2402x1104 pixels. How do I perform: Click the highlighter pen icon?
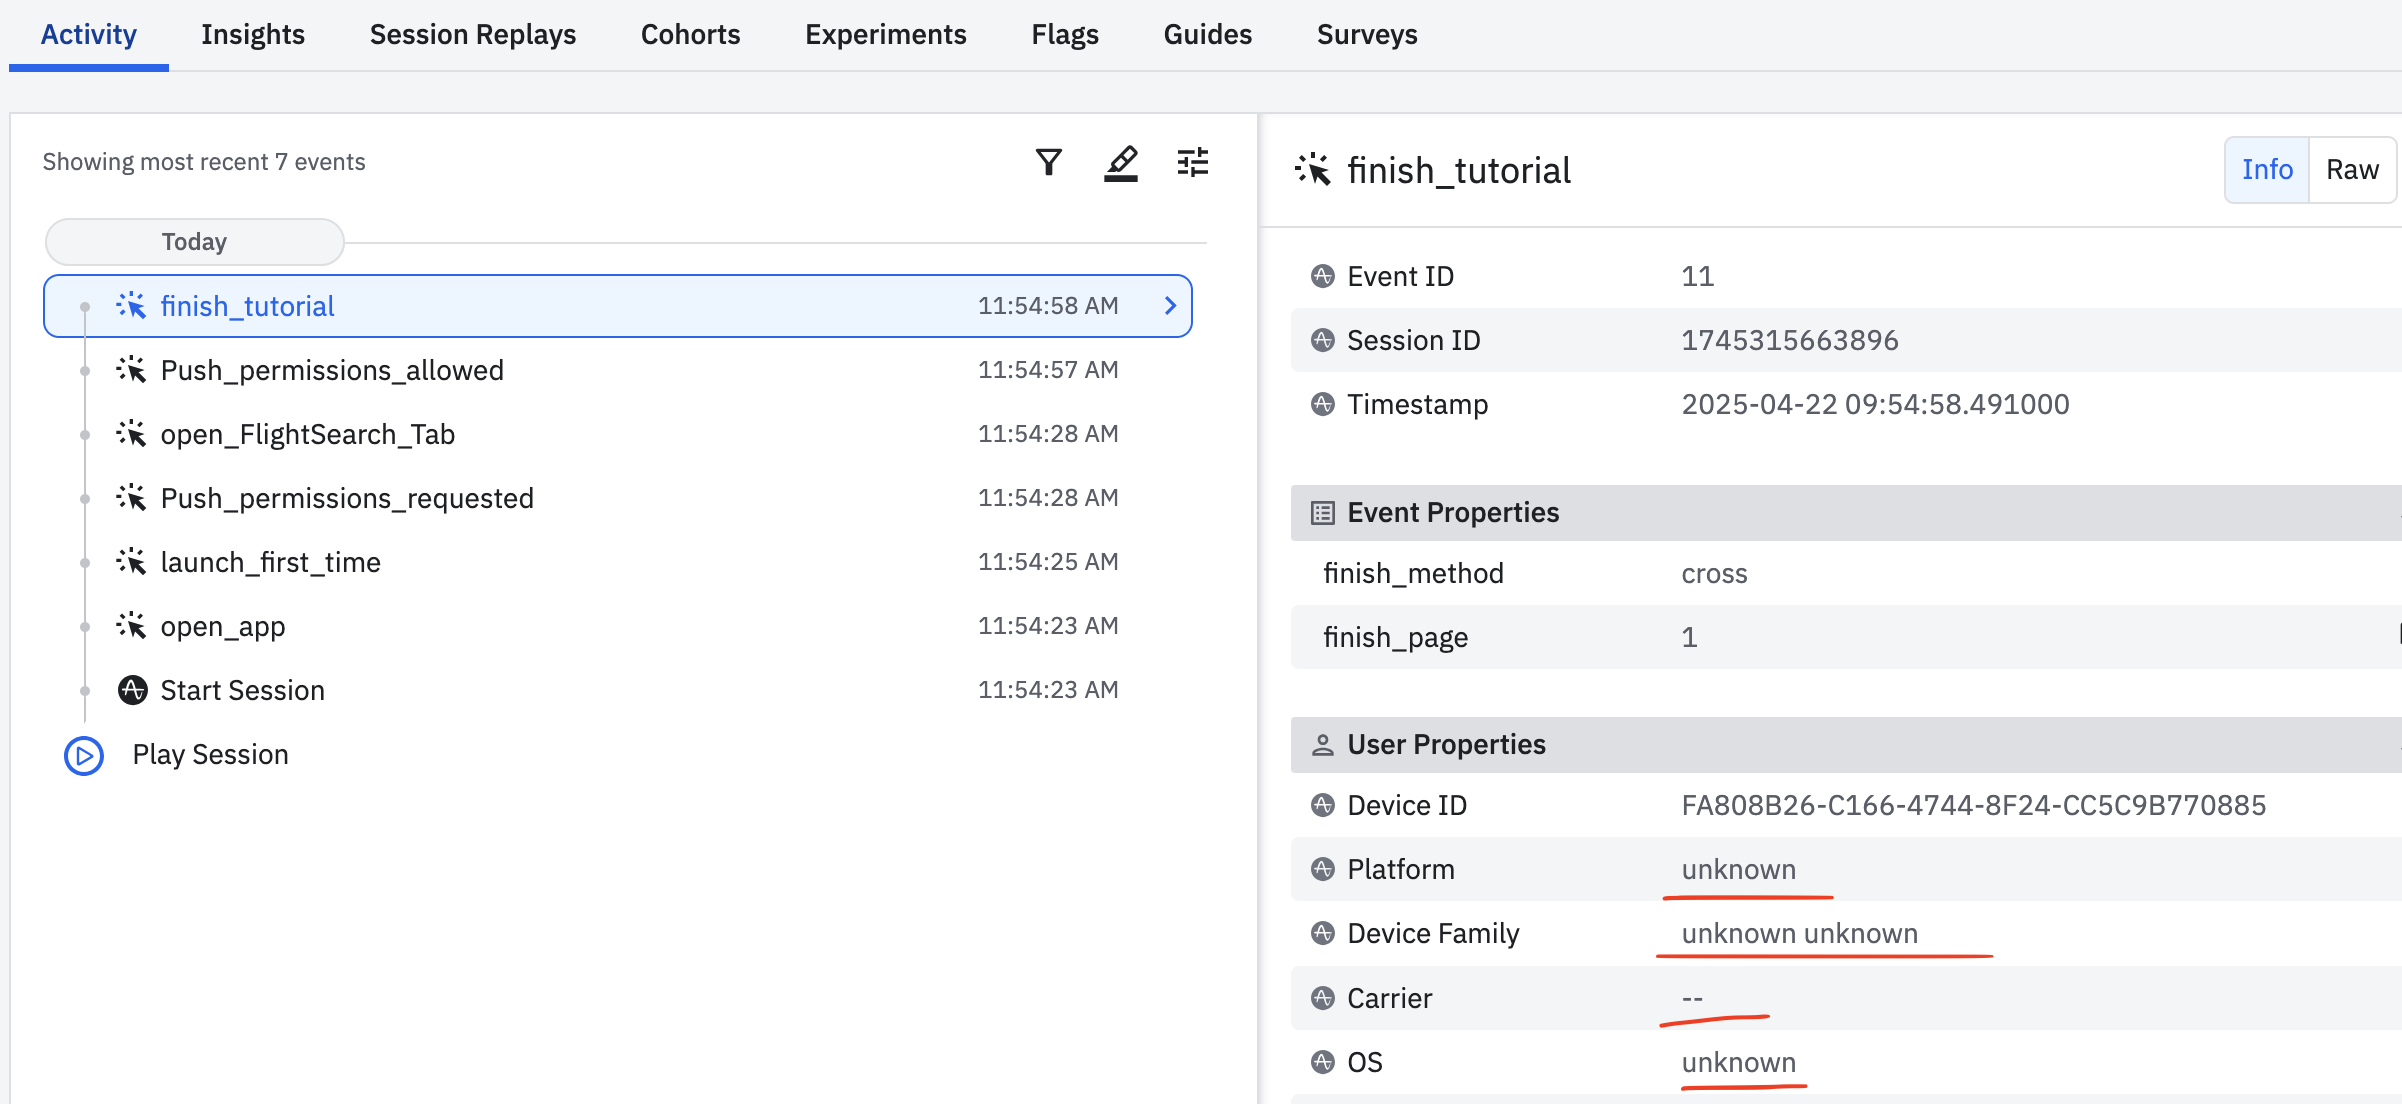tap(1121, 163)
